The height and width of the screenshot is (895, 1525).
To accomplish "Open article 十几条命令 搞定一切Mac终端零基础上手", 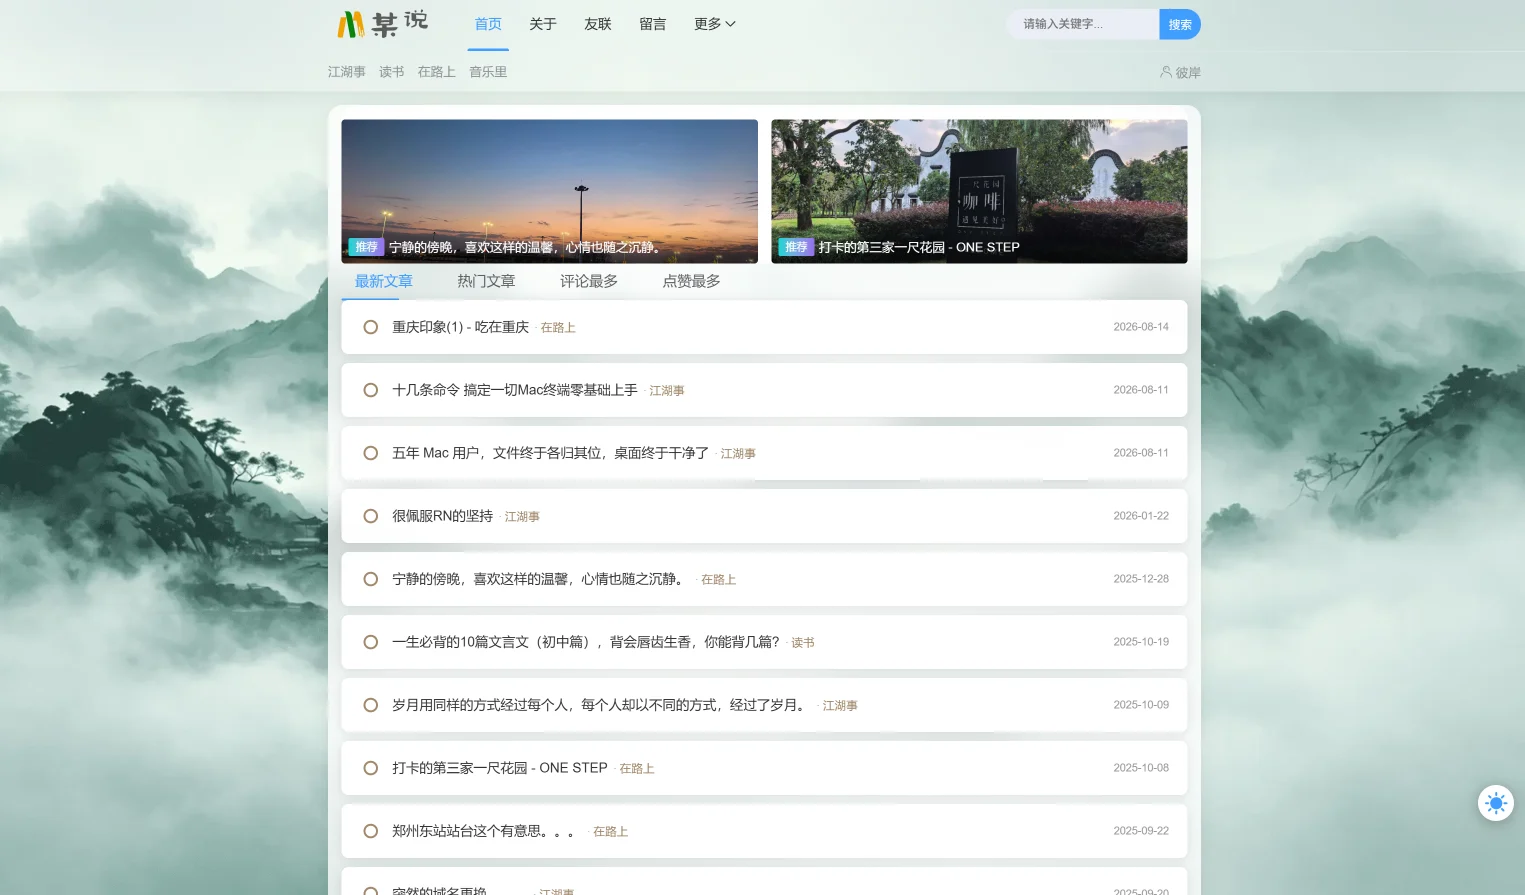I will pos(515,390).
